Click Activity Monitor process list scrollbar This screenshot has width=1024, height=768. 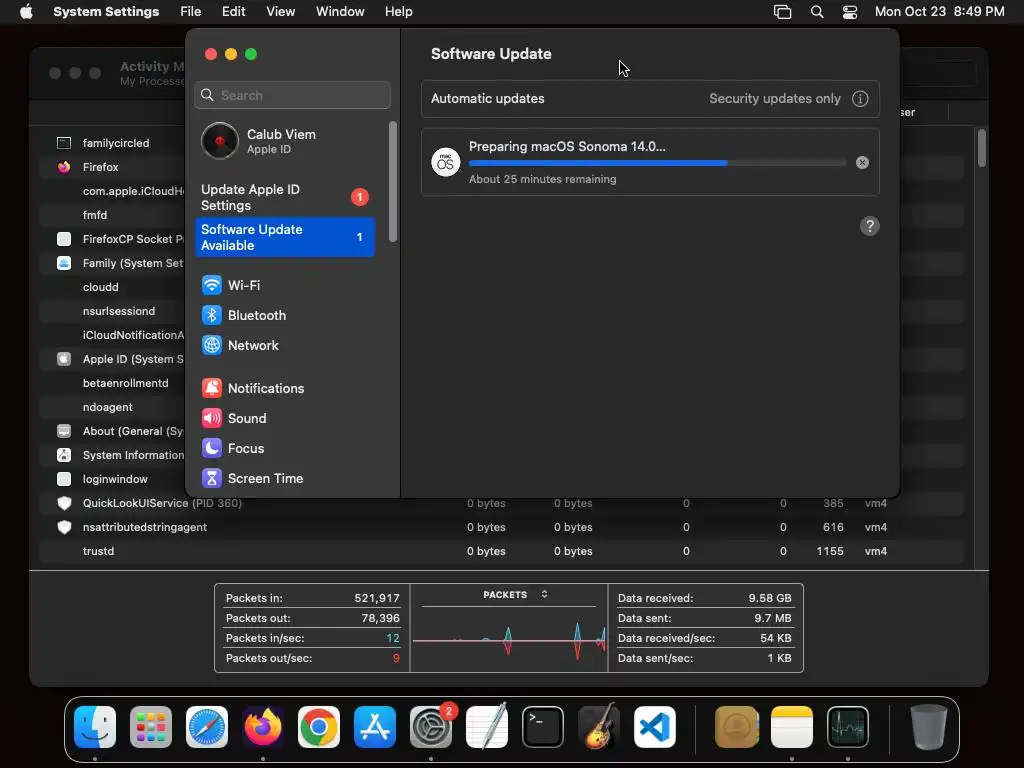point(982,148)
